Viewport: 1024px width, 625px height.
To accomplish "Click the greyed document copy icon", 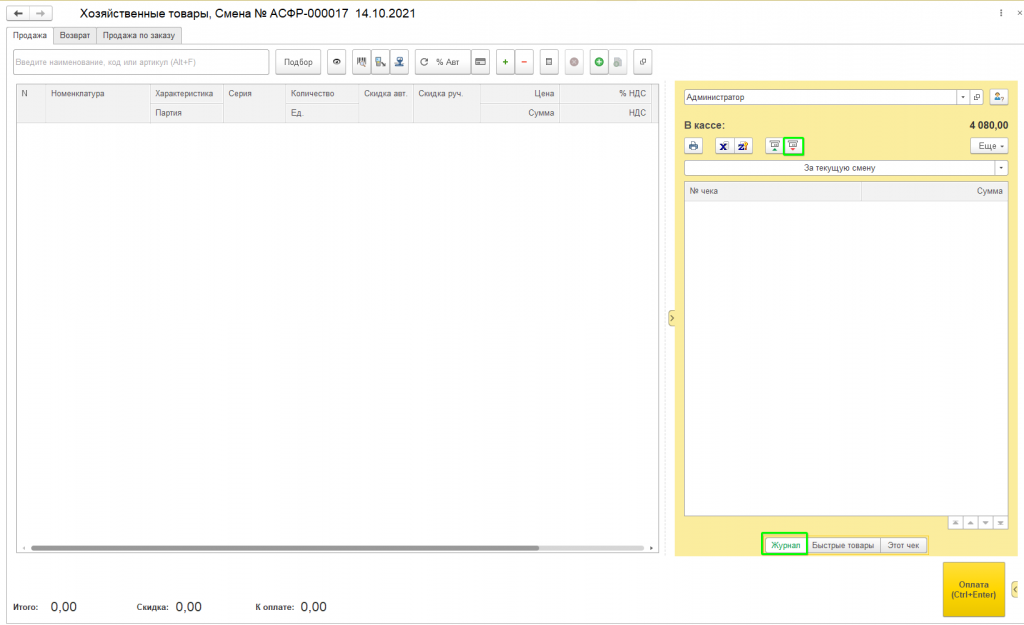I will click(618, 62).
